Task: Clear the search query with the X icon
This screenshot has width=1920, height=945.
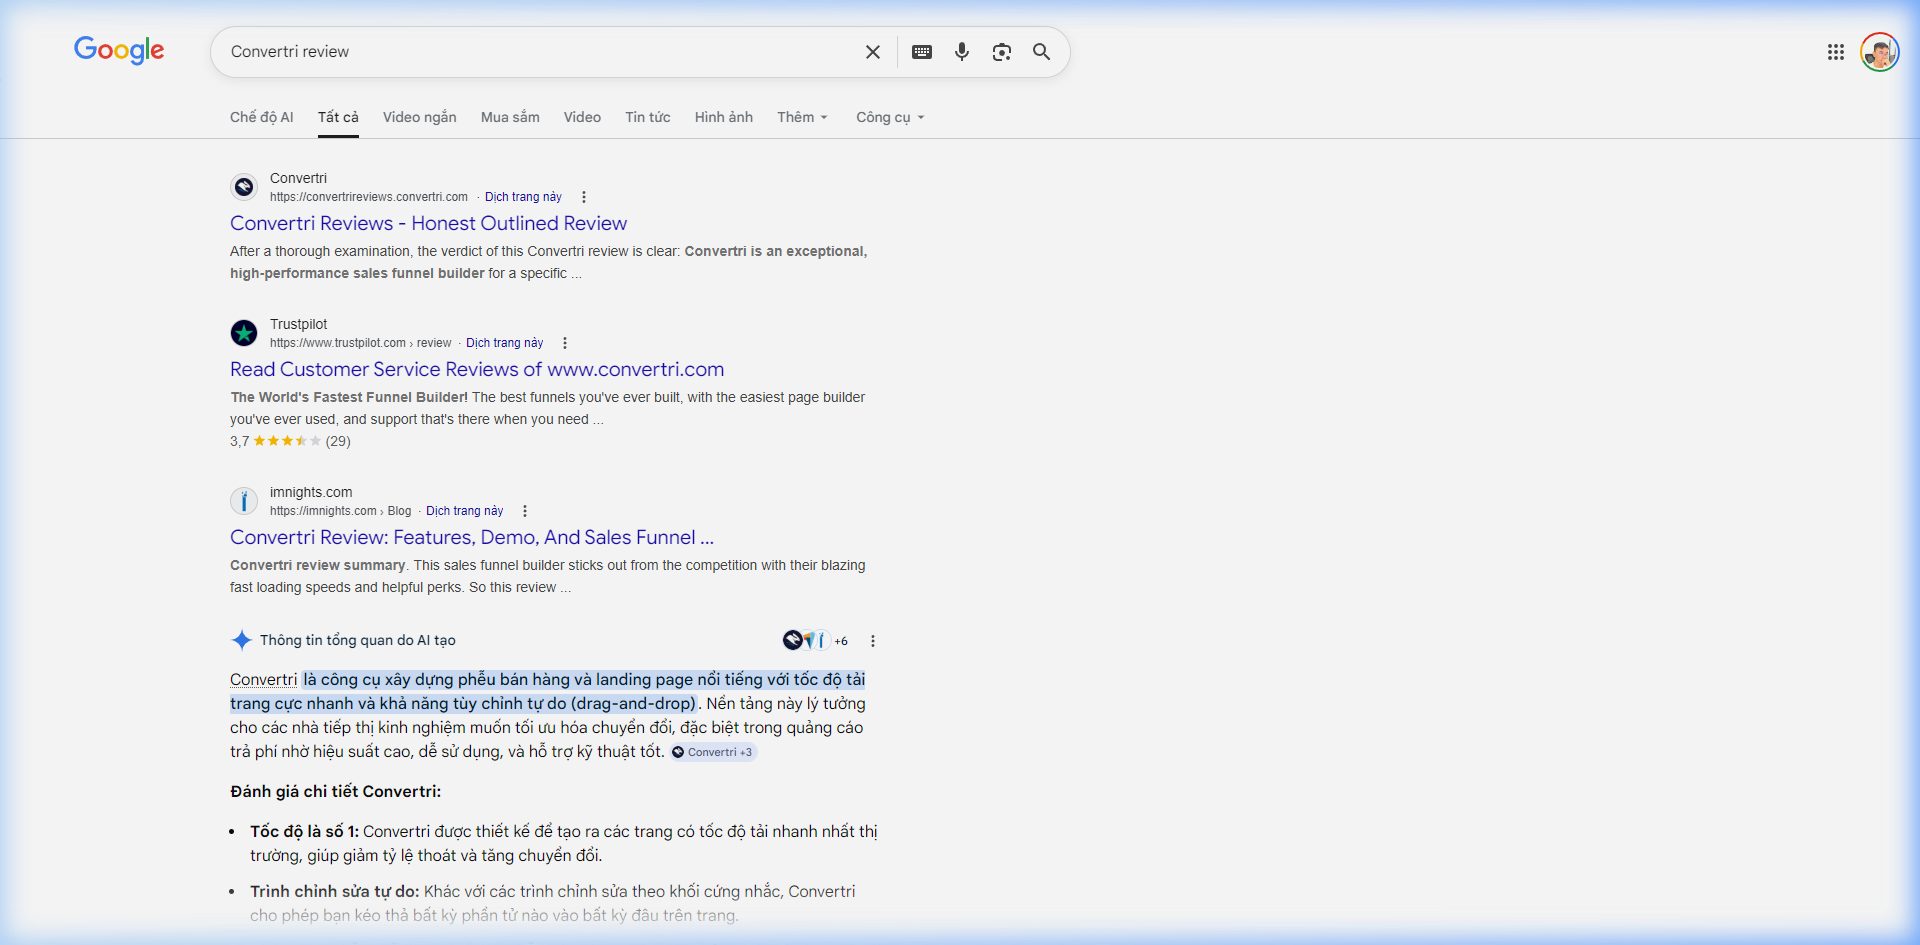Action: pos(873,51)
